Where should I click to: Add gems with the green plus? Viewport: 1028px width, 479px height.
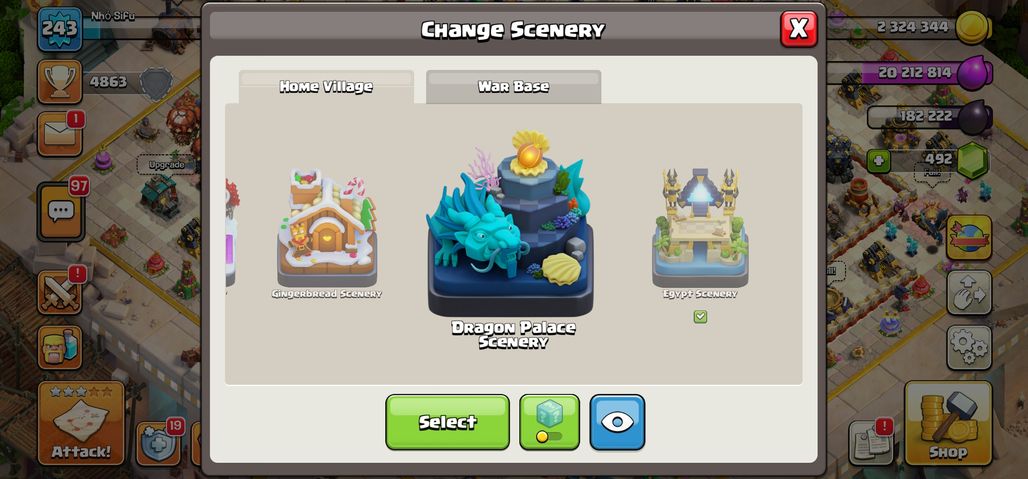pos(879,161)
